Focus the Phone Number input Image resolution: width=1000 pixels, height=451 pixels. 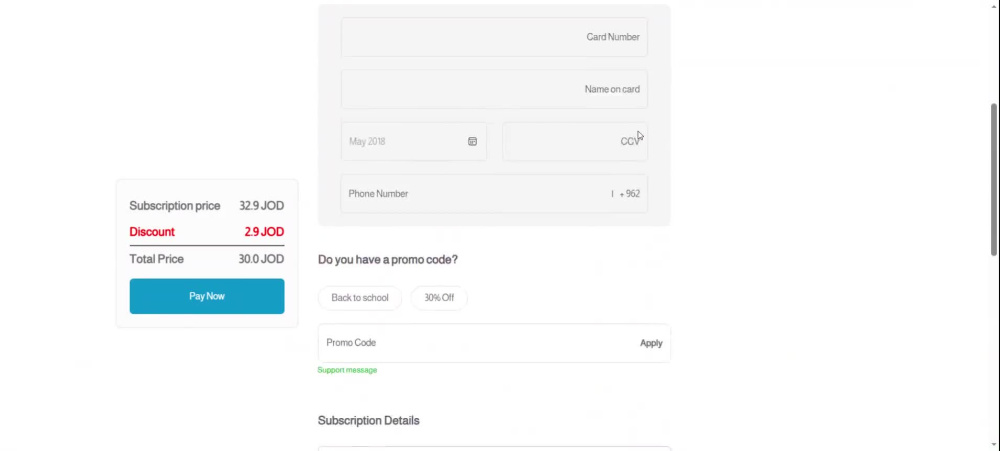tap(494, 194)
